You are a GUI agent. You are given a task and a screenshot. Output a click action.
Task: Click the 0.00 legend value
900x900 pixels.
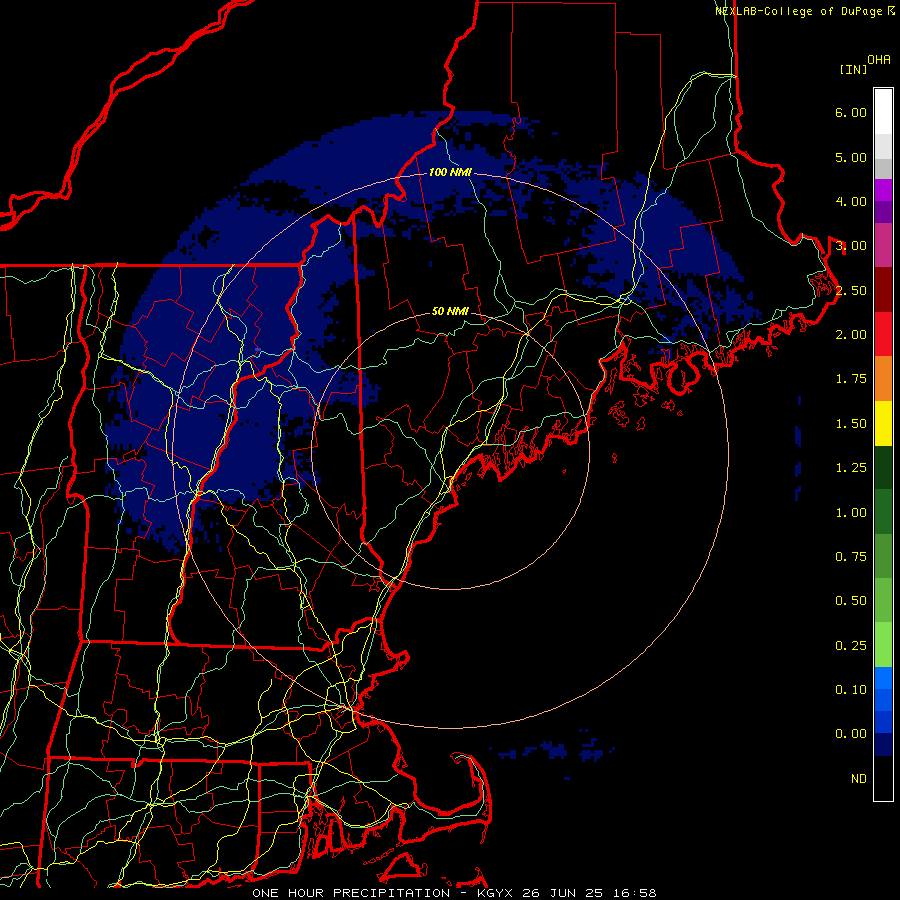click(x=851, y=734)
